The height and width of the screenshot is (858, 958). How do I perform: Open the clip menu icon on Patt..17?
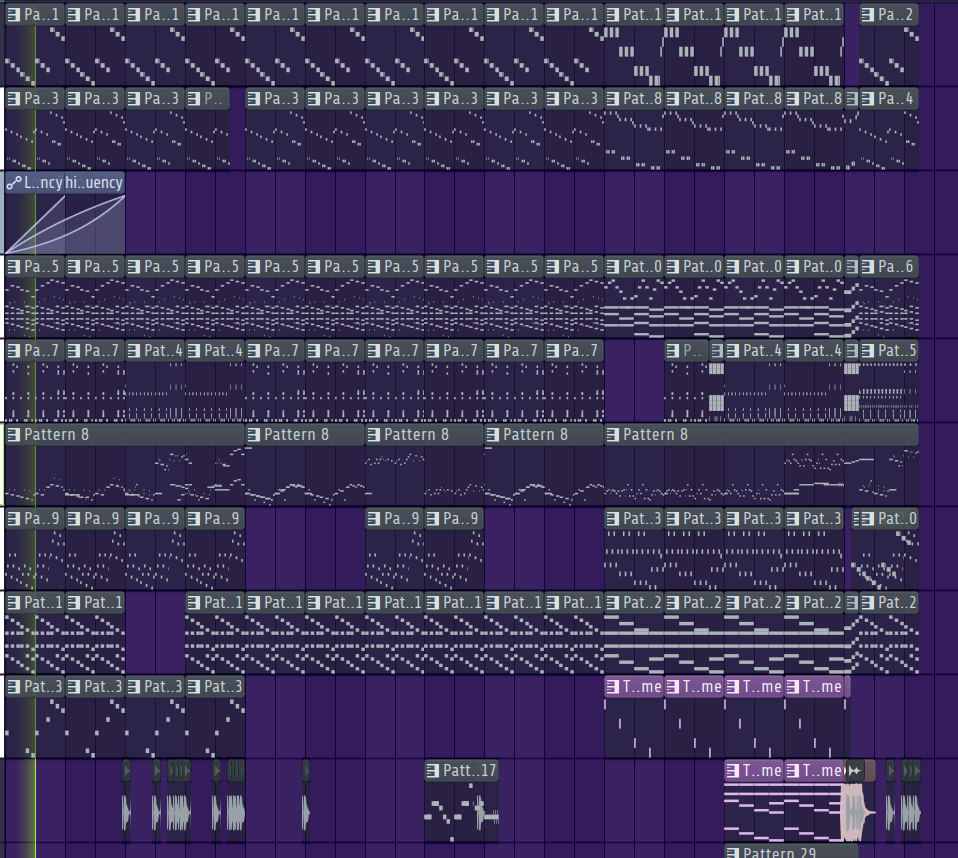click(x=433, y=771)
